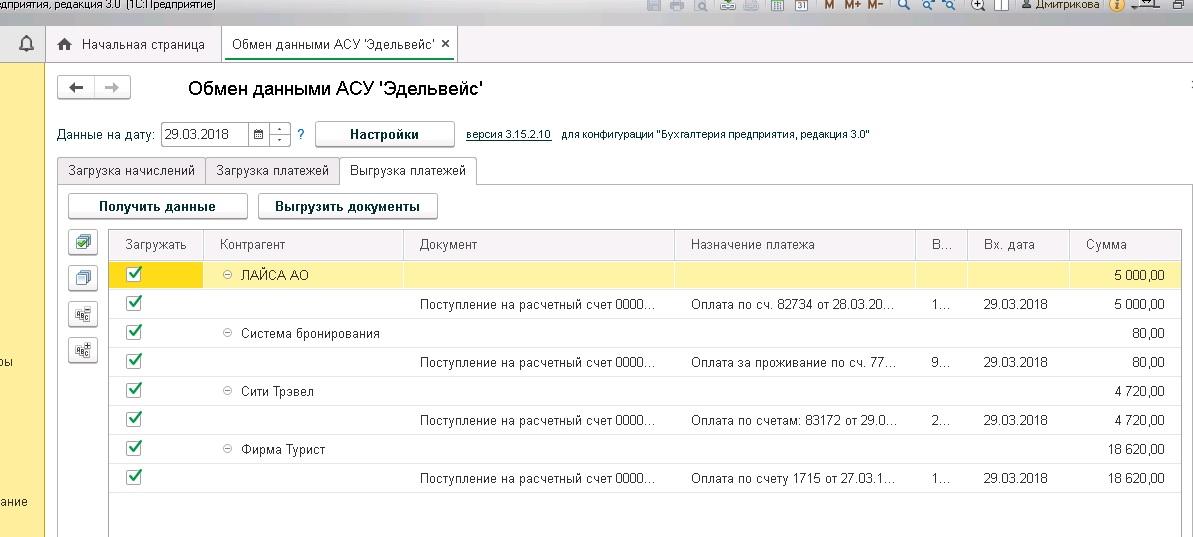Open the date picker calendar icon
Viewport: 1193px width, 537px height.
(x=258, y=134)
